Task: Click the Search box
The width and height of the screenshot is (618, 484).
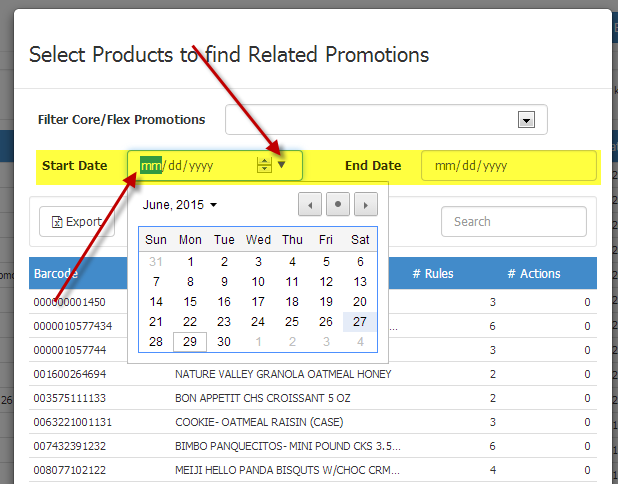Action: 513,222
